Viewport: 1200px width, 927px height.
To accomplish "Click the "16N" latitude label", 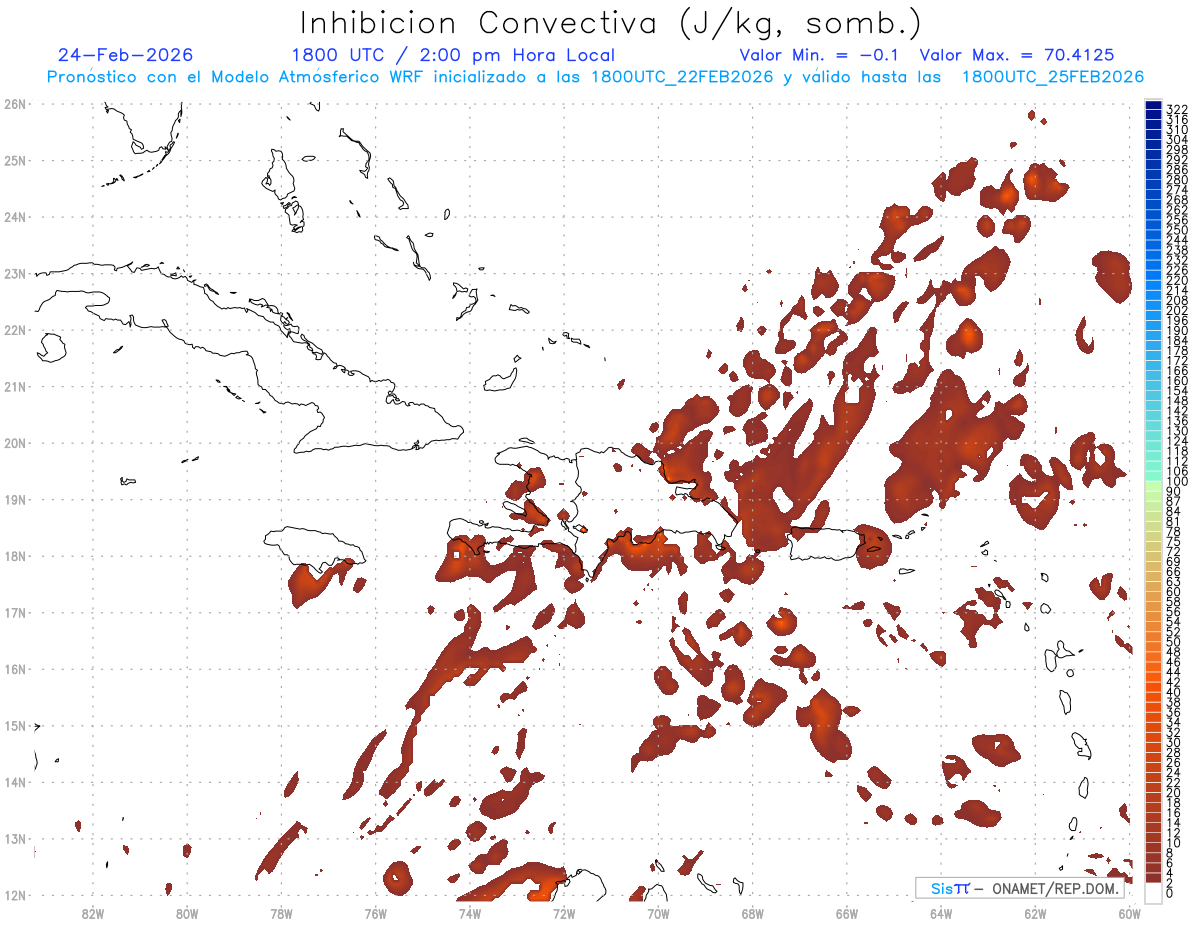I will [14, 669].
